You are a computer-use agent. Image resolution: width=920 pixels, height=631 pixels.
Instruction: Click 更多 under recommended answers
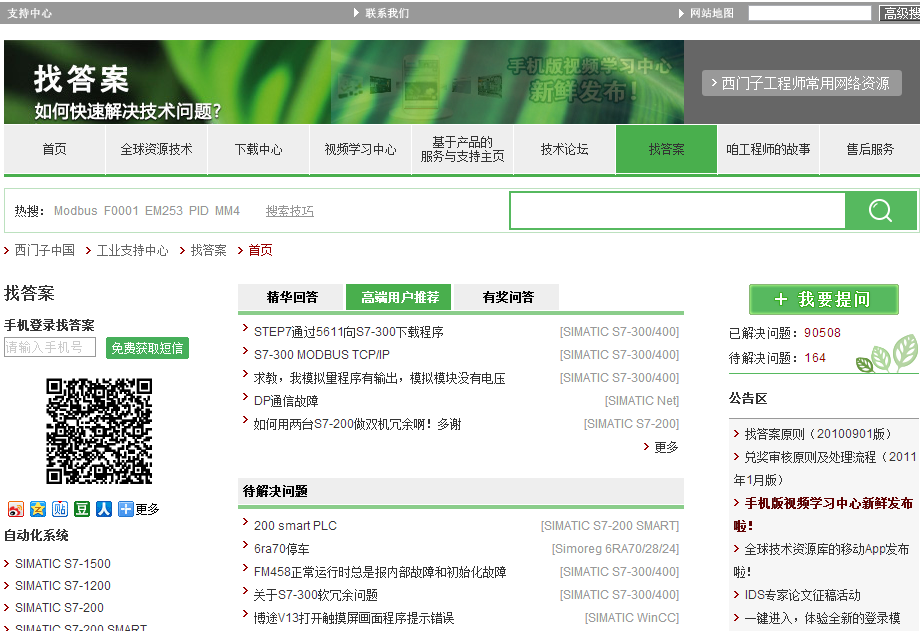click(666, 447)
